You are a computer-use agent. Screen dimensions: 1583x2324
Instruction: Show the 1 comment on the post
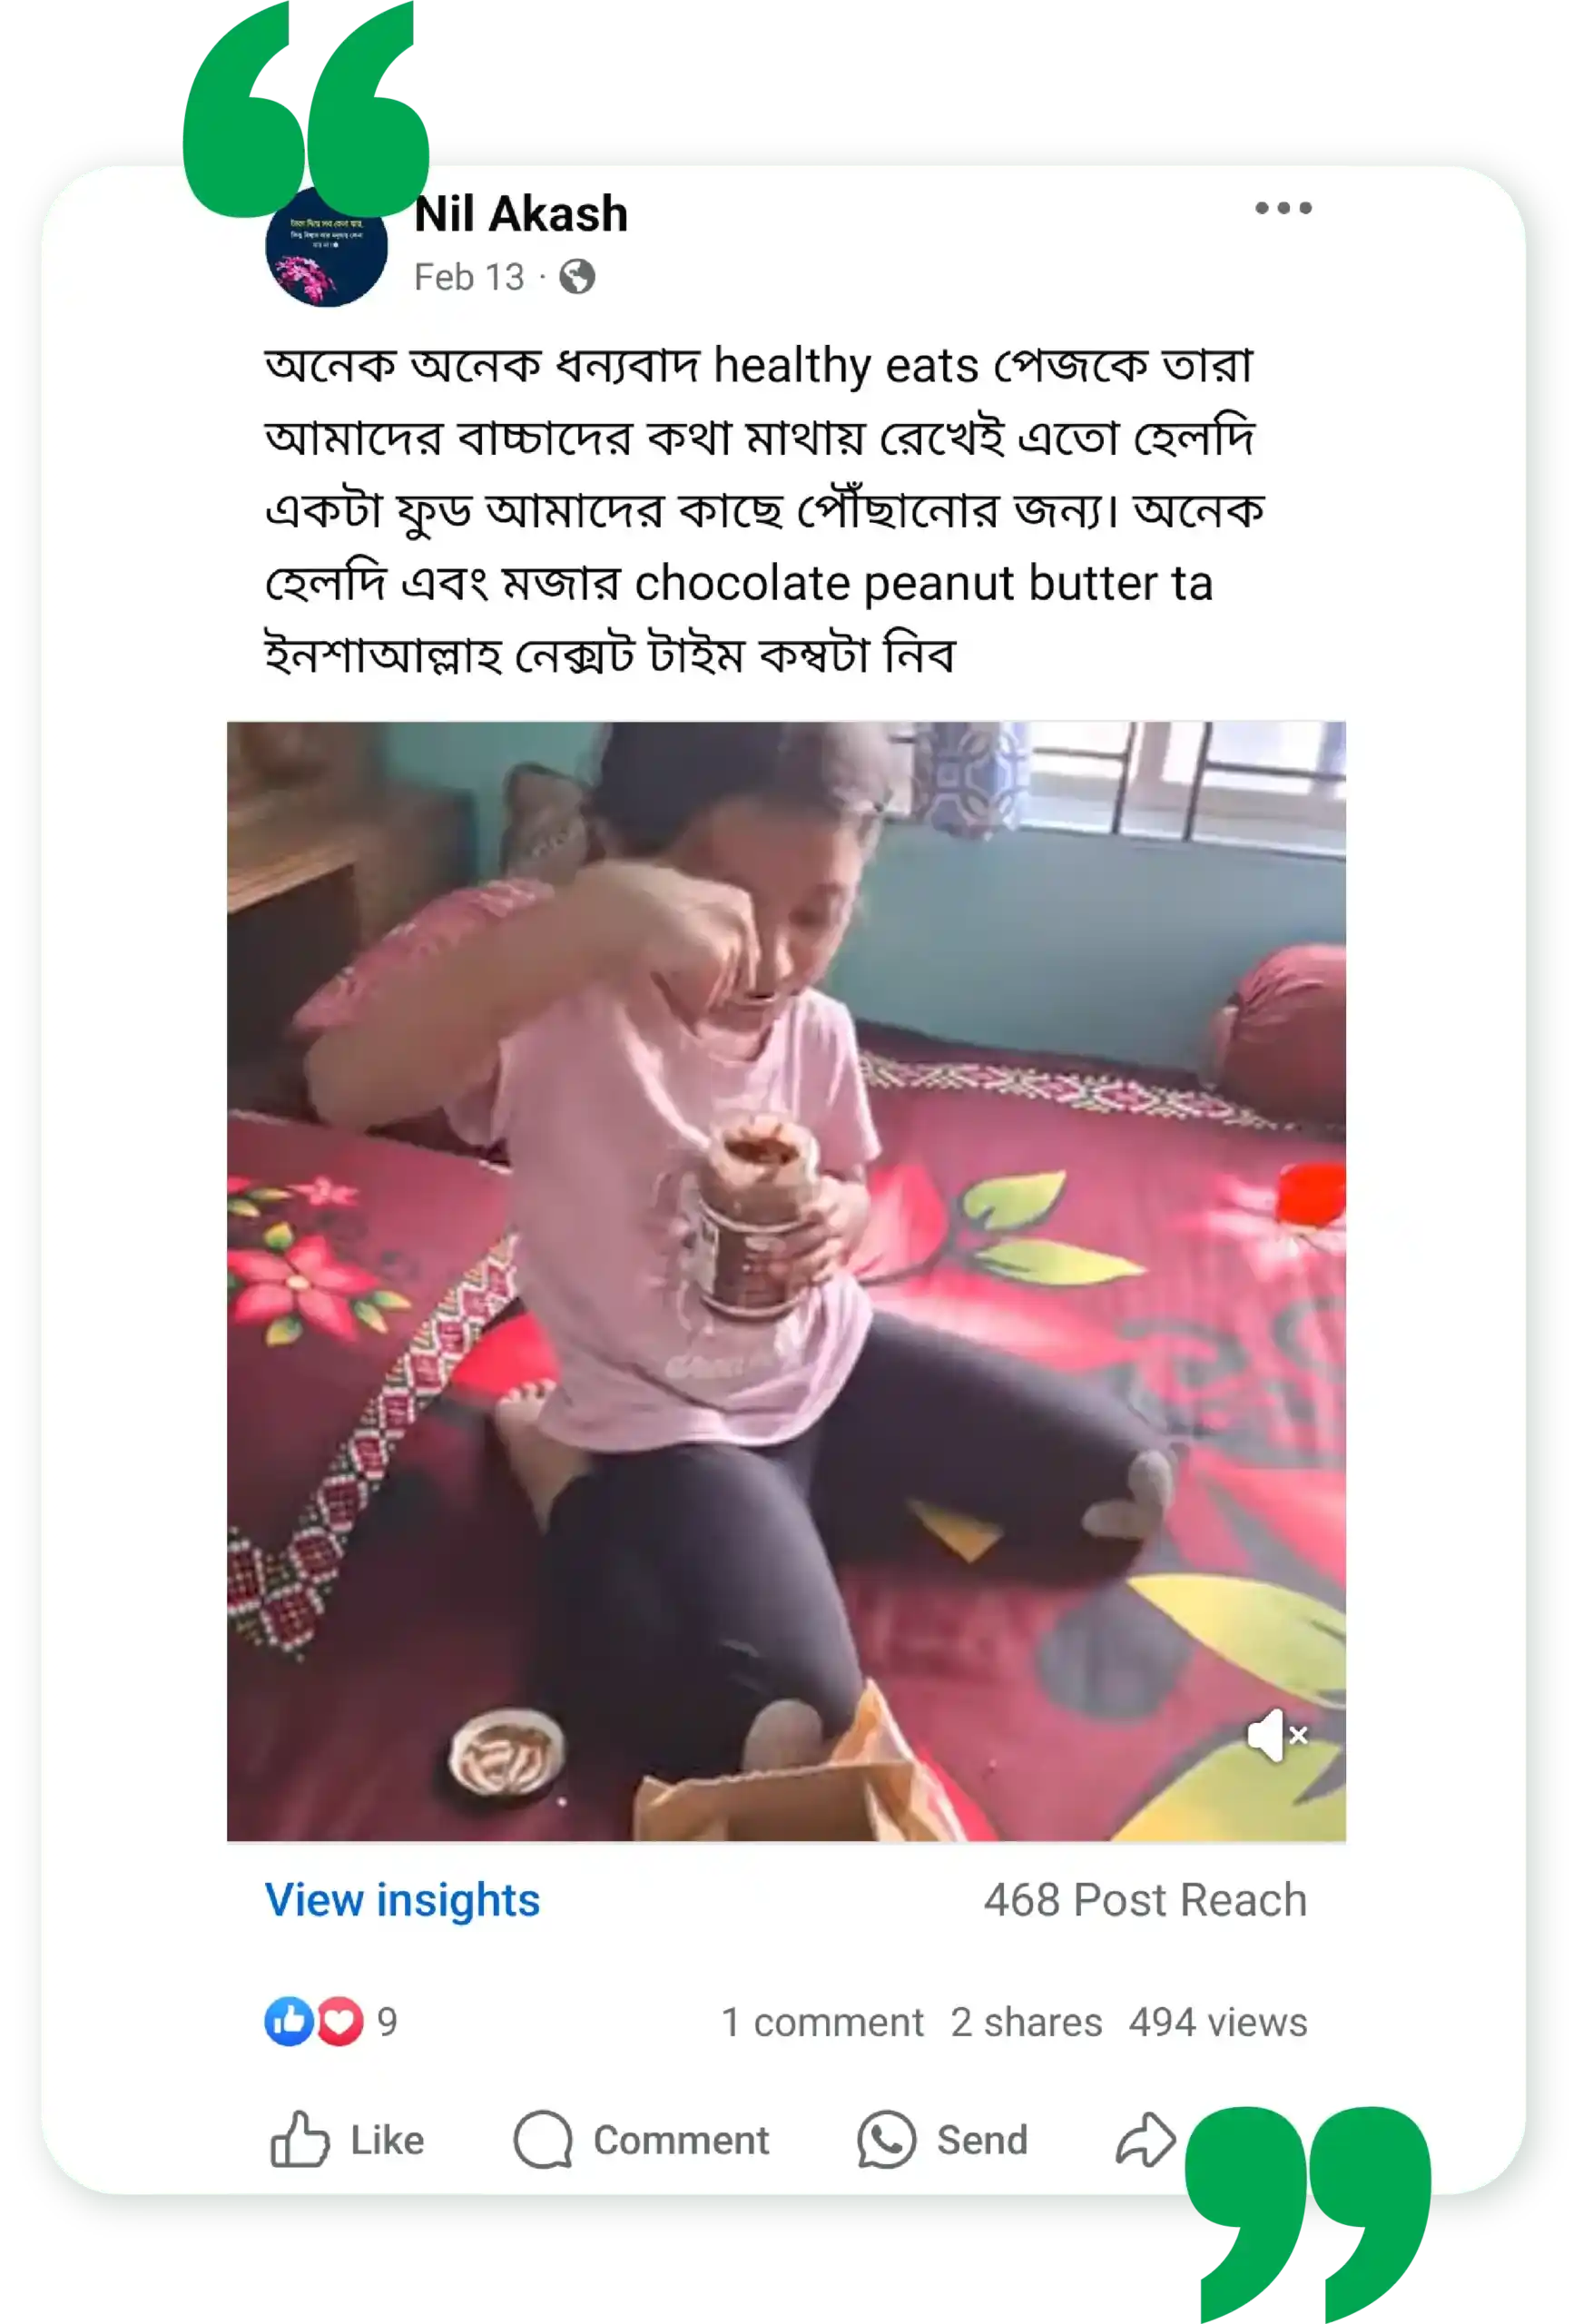click(822, 2022)
